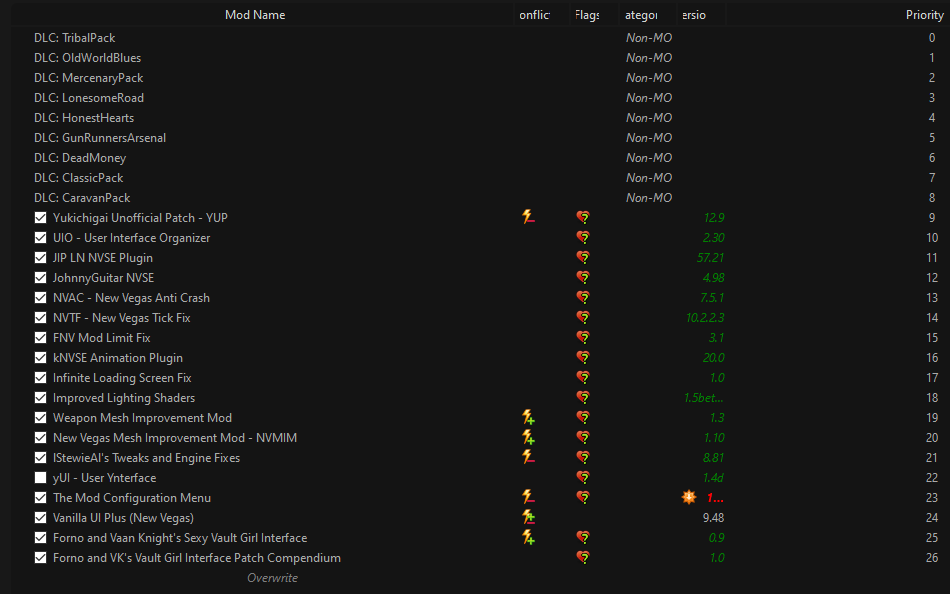Click the conflict lightning icon on Vanilla UI Plus
The width and height of the screenshot is (950, 594).
(529, 517)
